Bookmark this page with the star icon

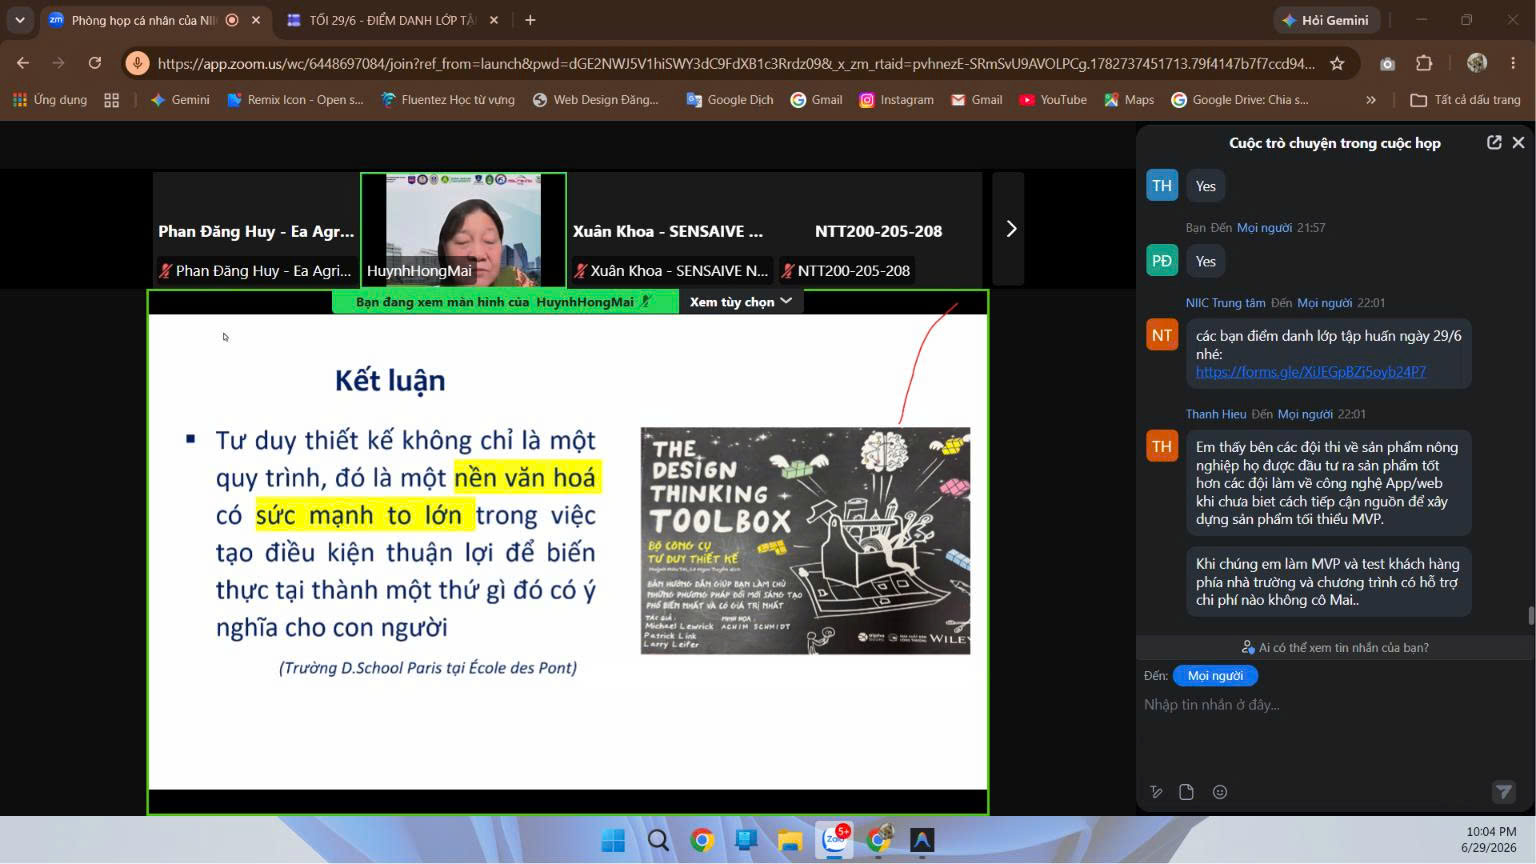pos(1337,63)
